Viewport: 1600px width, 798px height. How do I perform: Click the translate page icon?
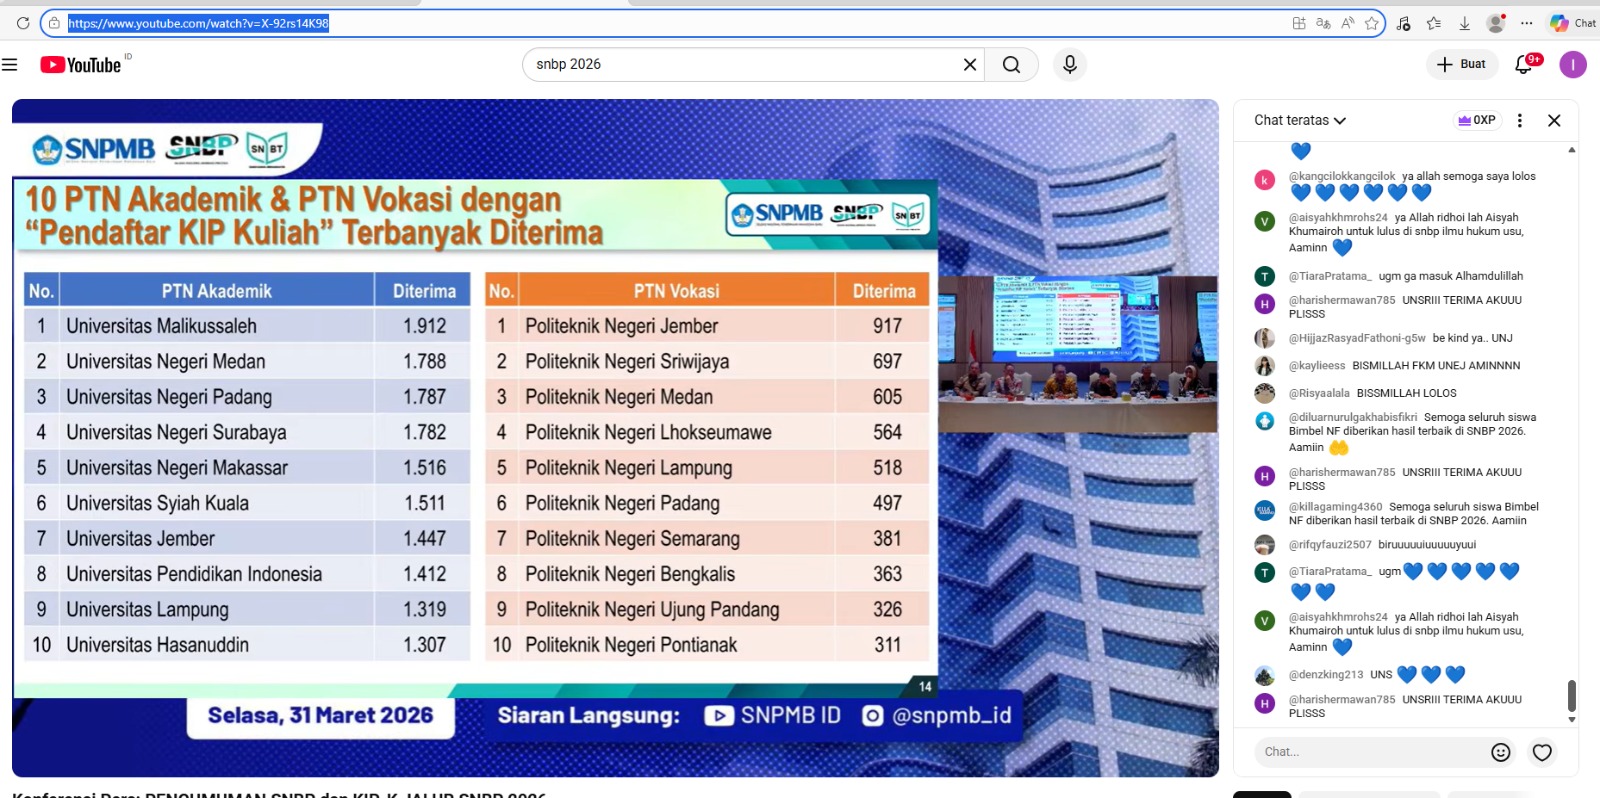coord(1323,23)
